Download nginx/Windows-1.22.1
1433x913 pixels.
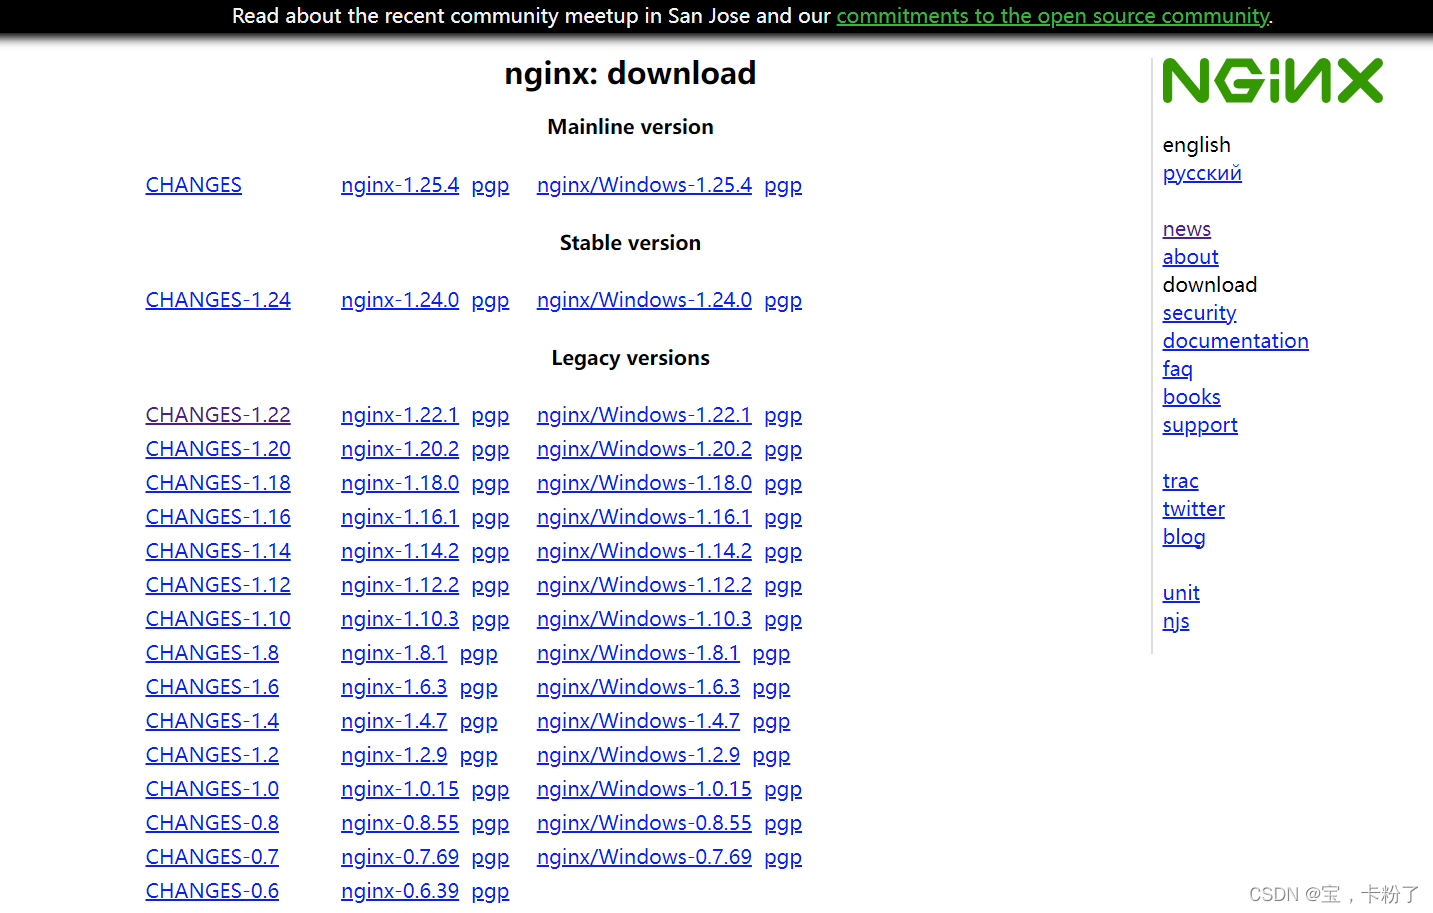click(x=644, y=415)
